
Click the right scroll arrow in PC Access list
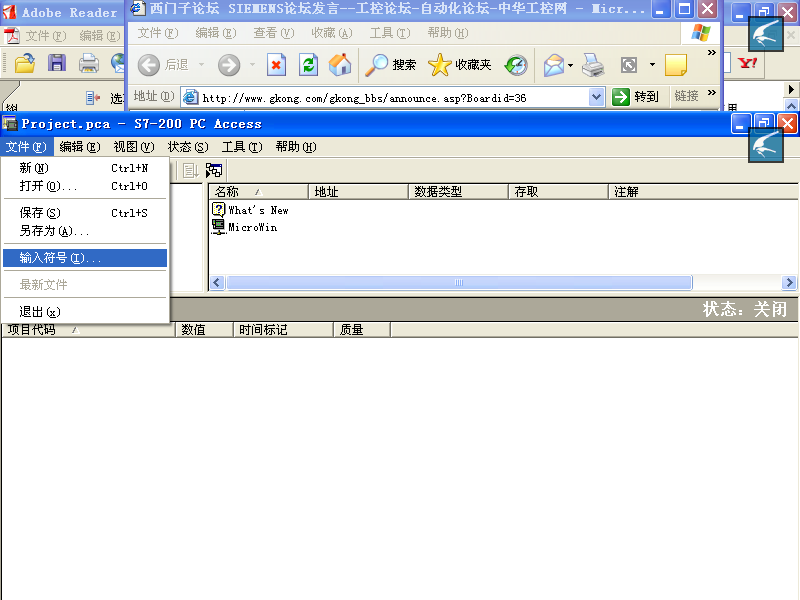tap(789, 283)
